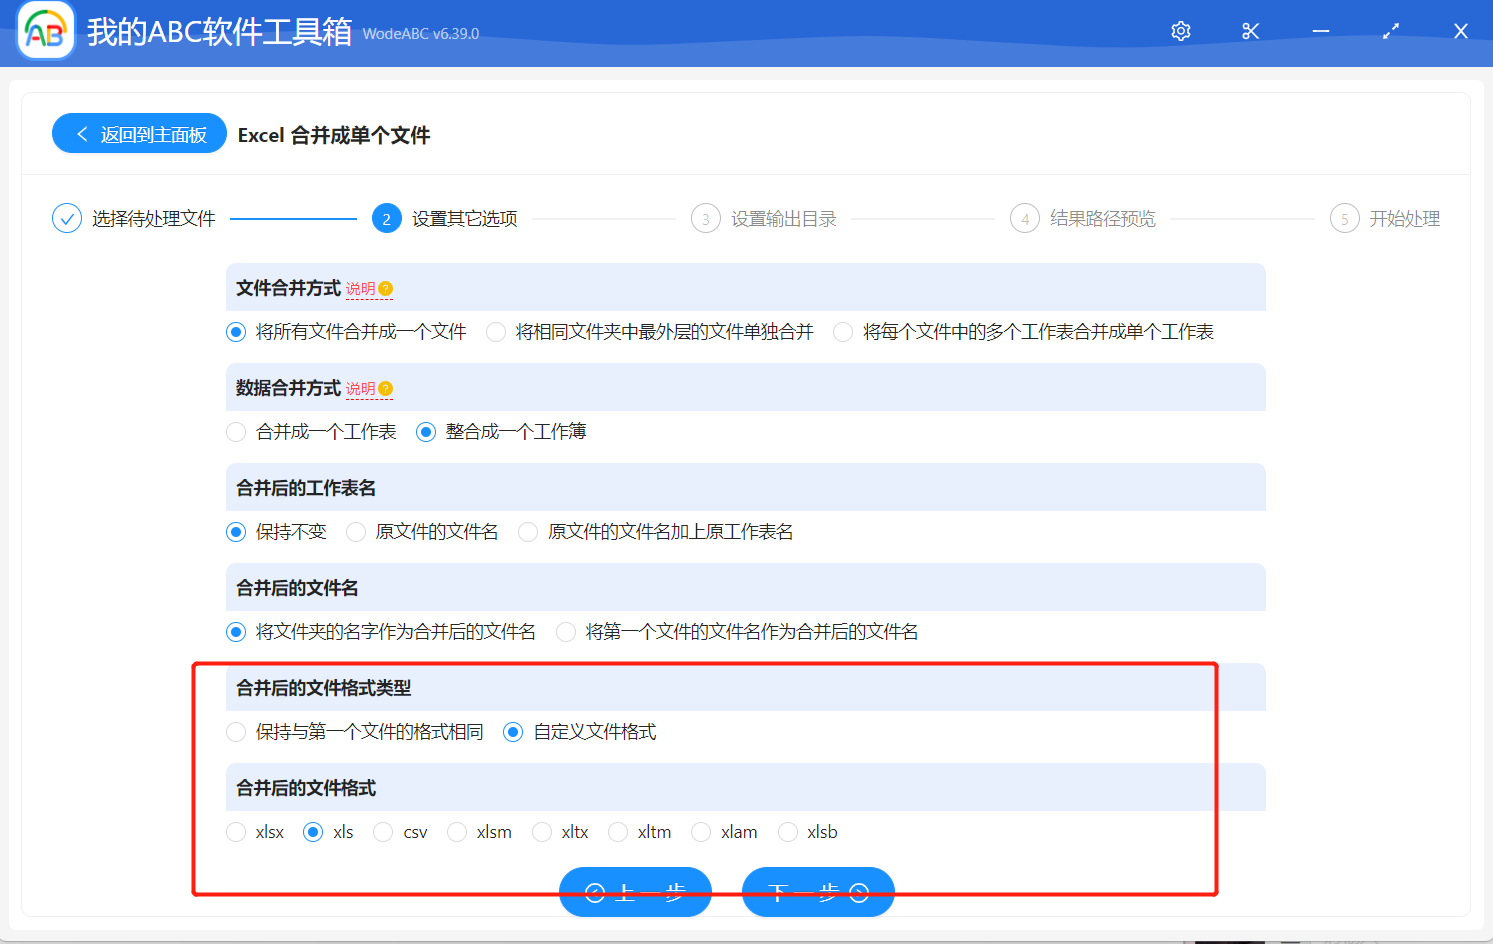
Task: Choose the csv output format
Action: [382, 831]
